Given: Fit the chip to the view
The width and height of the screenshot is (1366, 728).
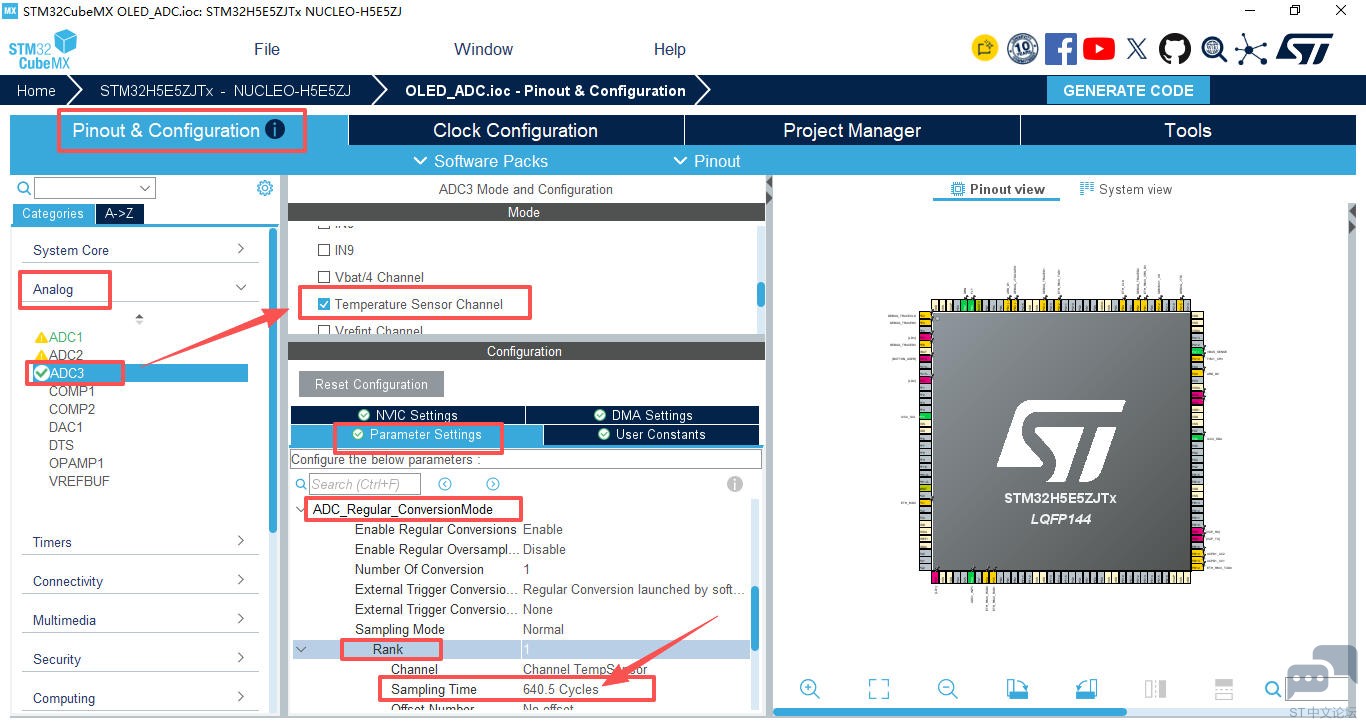Looking at the screenshot, I should [879, 689].
